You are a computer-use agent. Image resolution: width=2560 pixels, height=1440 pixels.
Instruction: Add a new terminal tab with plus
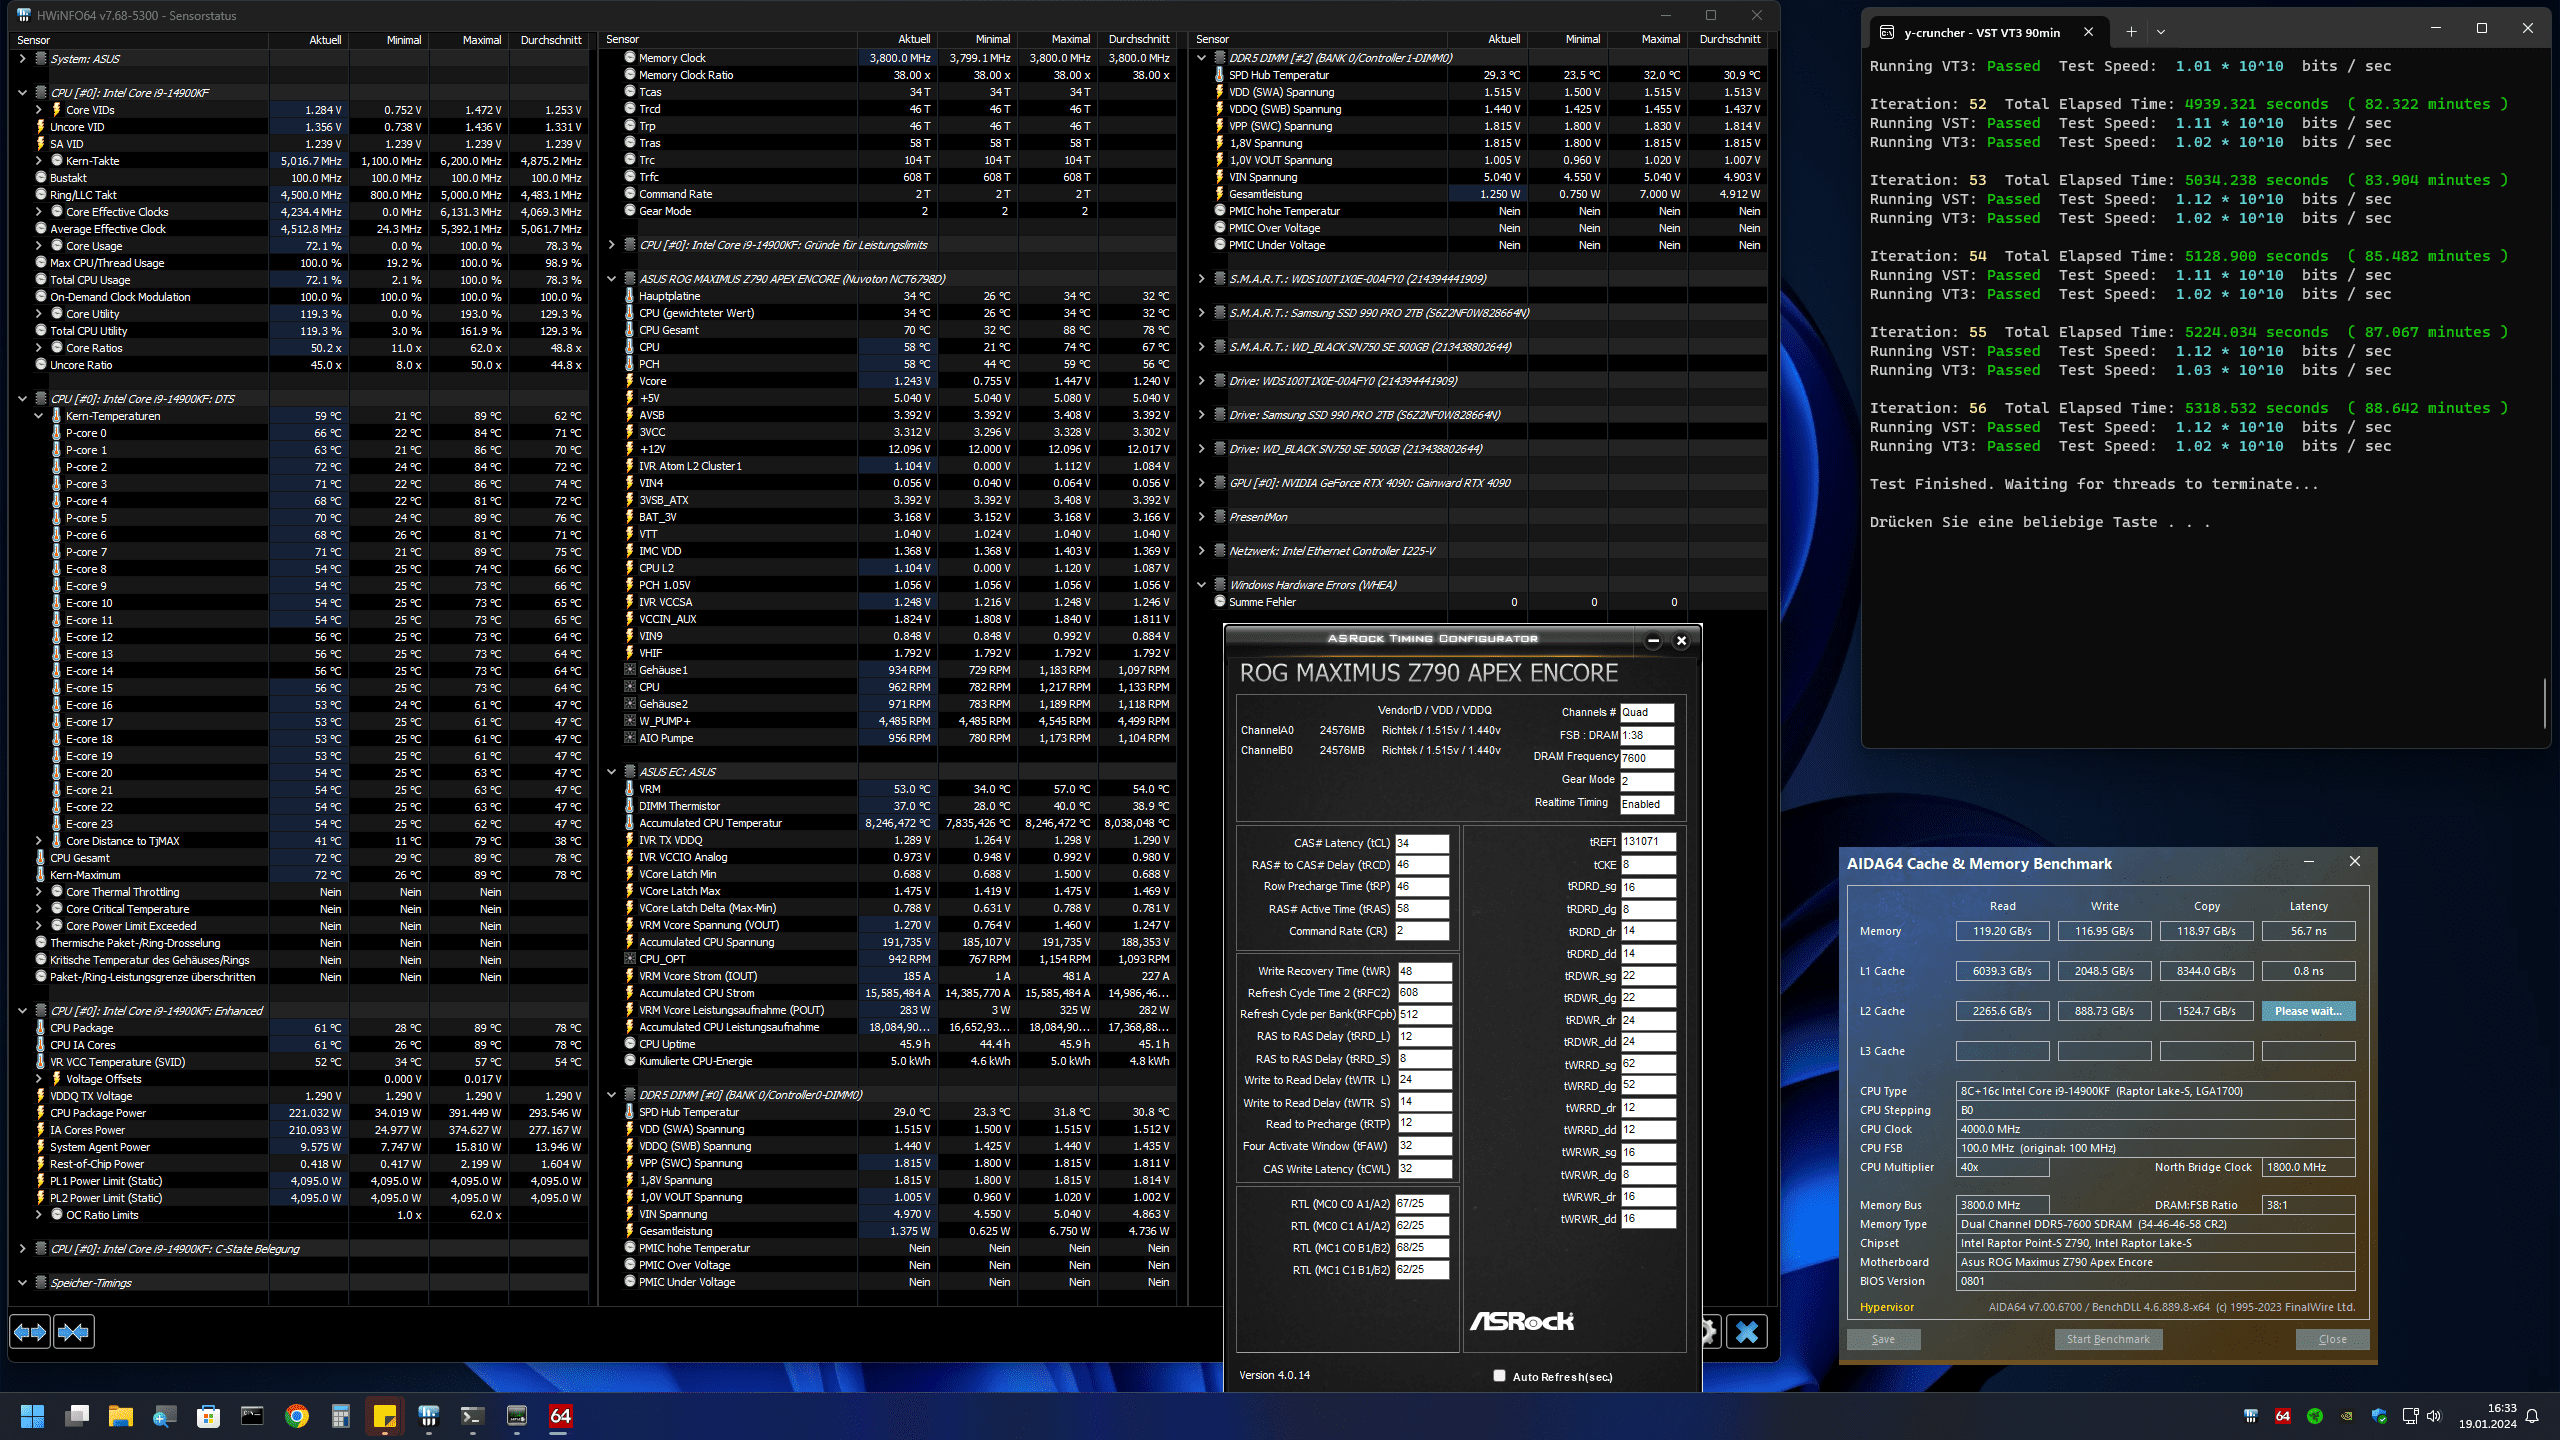[x=2131, y=32]
